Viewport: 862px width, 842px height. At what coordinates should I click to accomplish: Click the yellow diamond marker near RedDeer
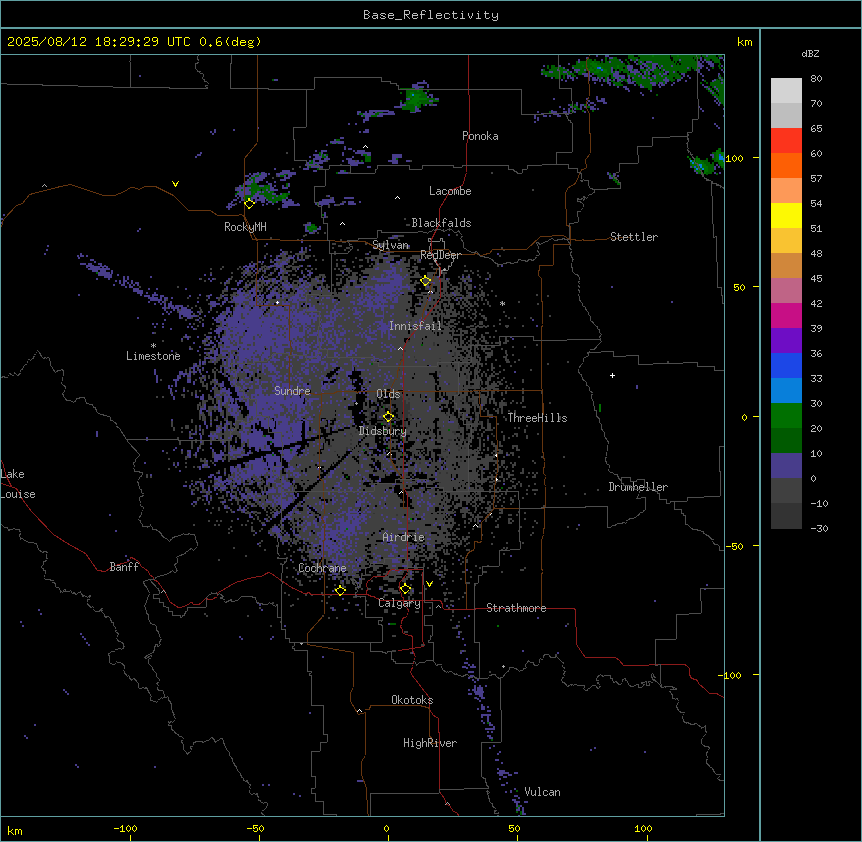coord(425,281)
